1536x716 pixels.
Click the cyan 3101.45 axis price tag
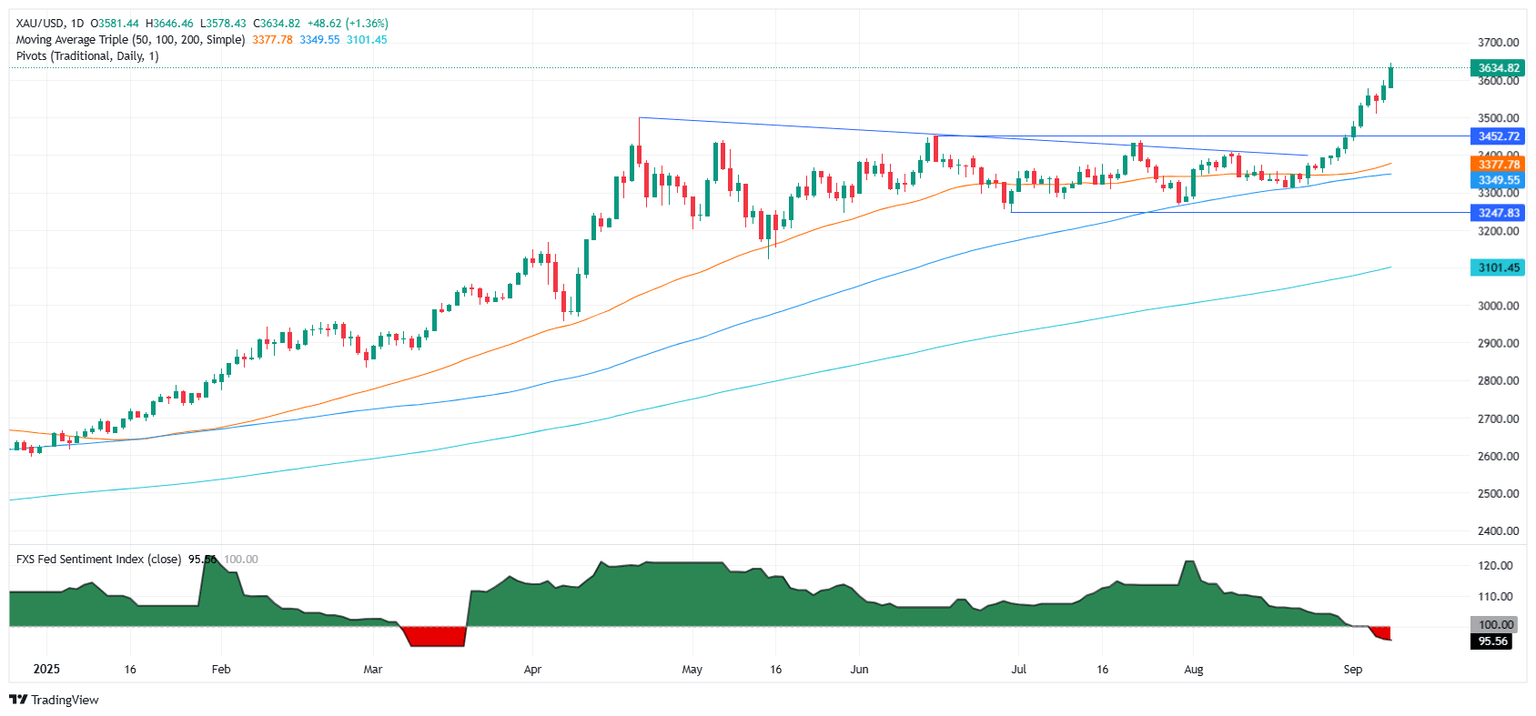[1495, 267]
